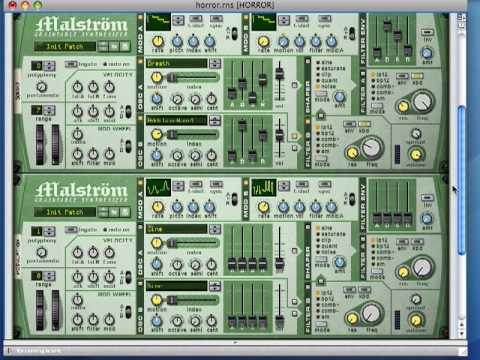The height and width of the screenshot is (360, 480).
Task: Click Mod A curve display on upper Malström
Action: tap(158, 21)
